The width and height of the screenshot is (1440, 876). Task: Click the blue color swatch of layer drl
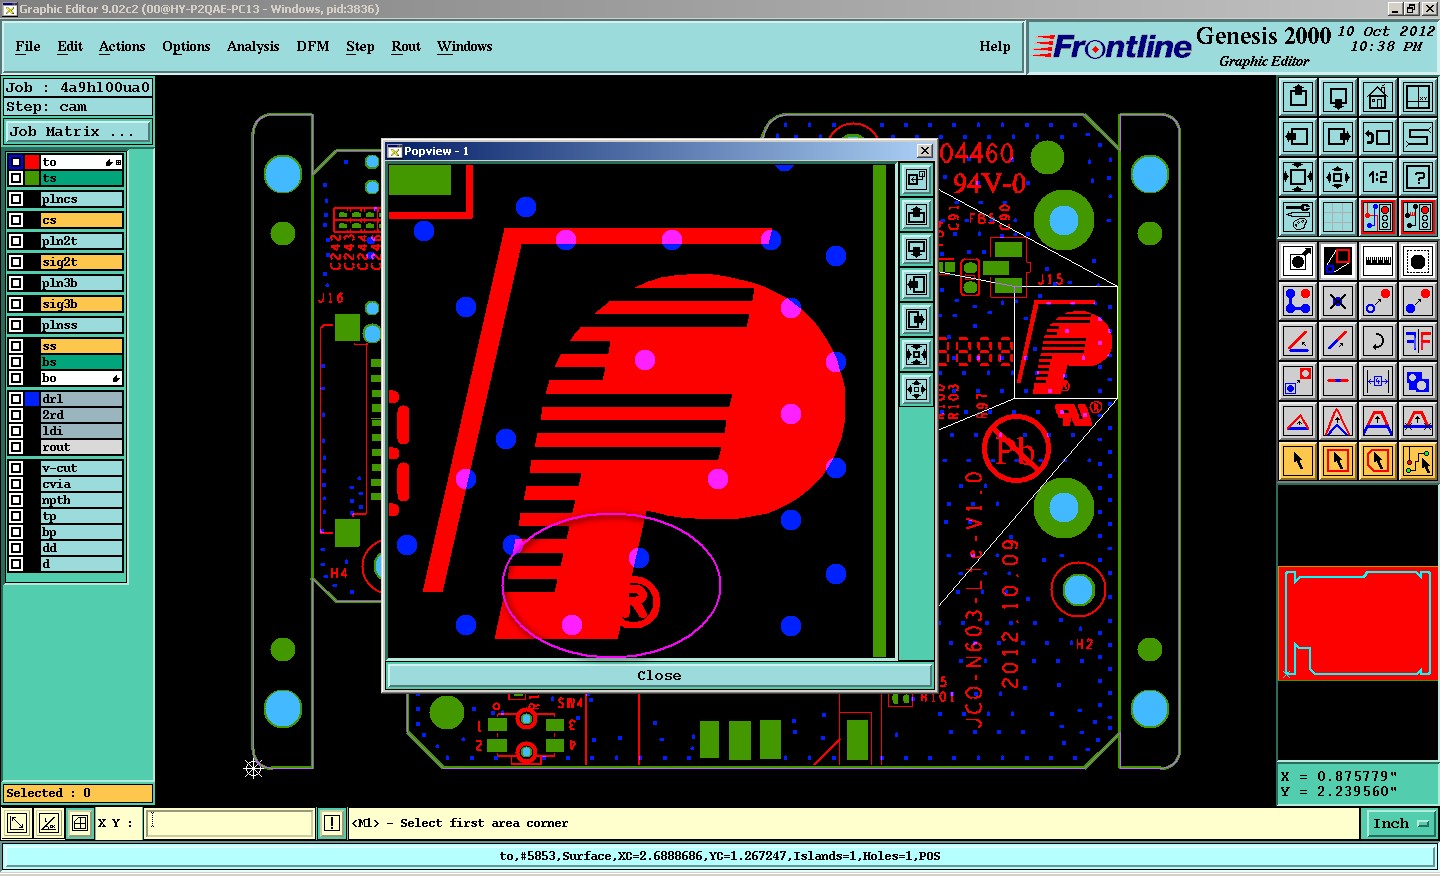coord(32,399)
